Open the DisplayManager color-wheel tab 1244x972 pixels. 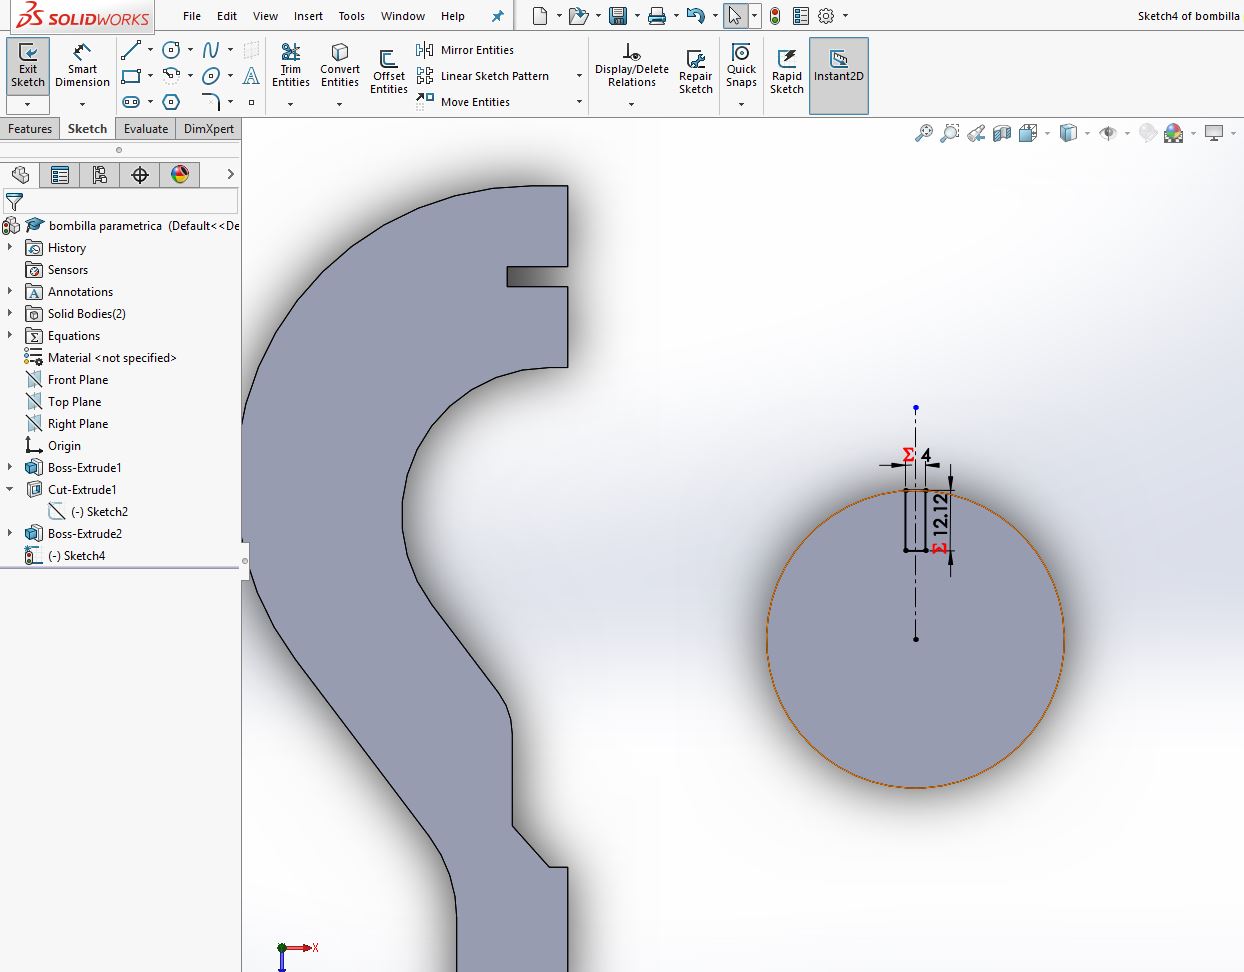pos(180,175)
